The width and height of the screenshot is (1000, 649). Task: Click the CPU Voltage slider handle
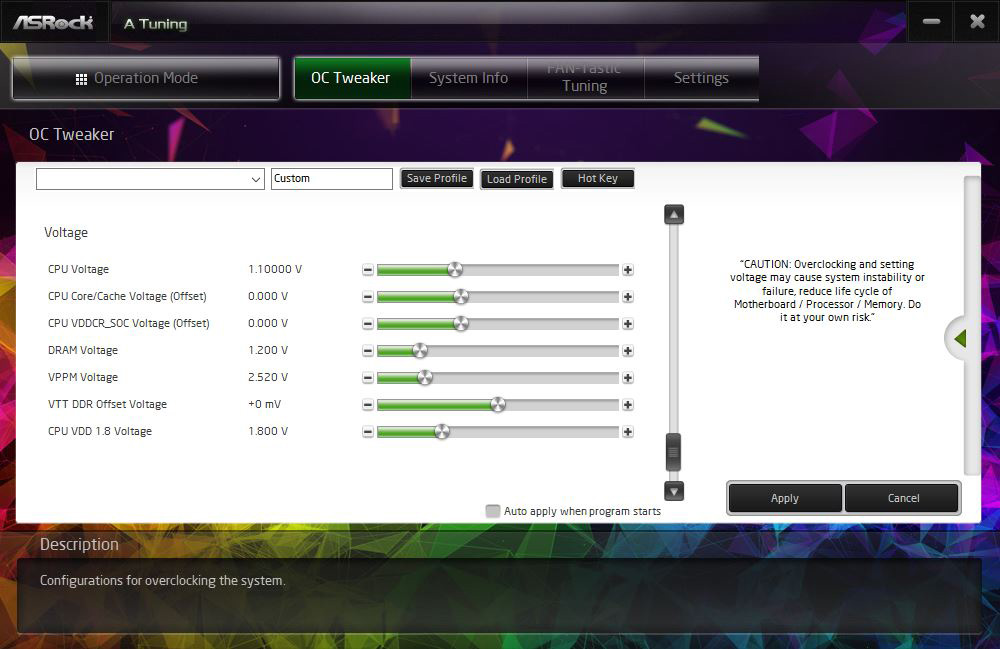point(455,270)
